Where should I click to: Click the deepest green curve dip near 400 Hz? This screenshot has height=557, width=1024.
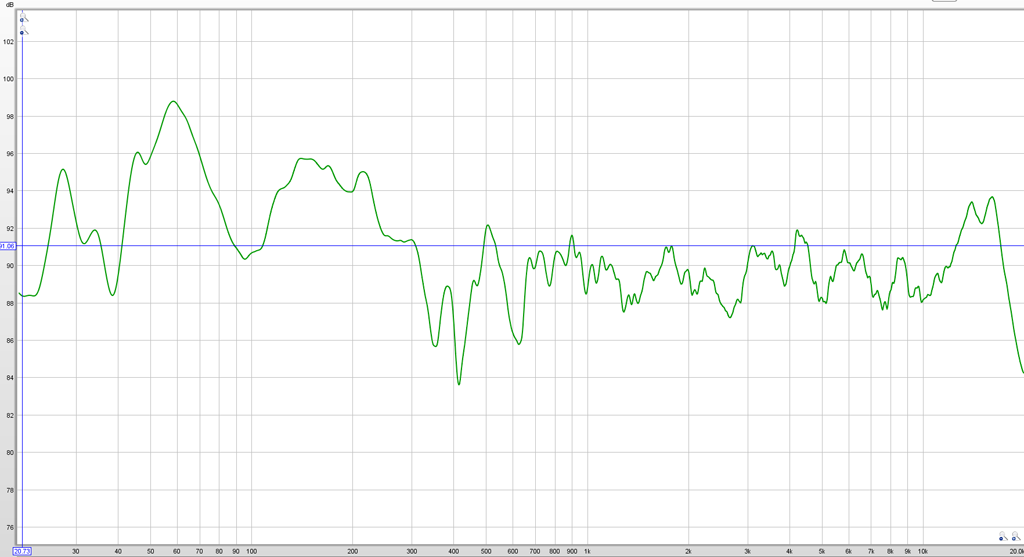(x=459, y=384)
